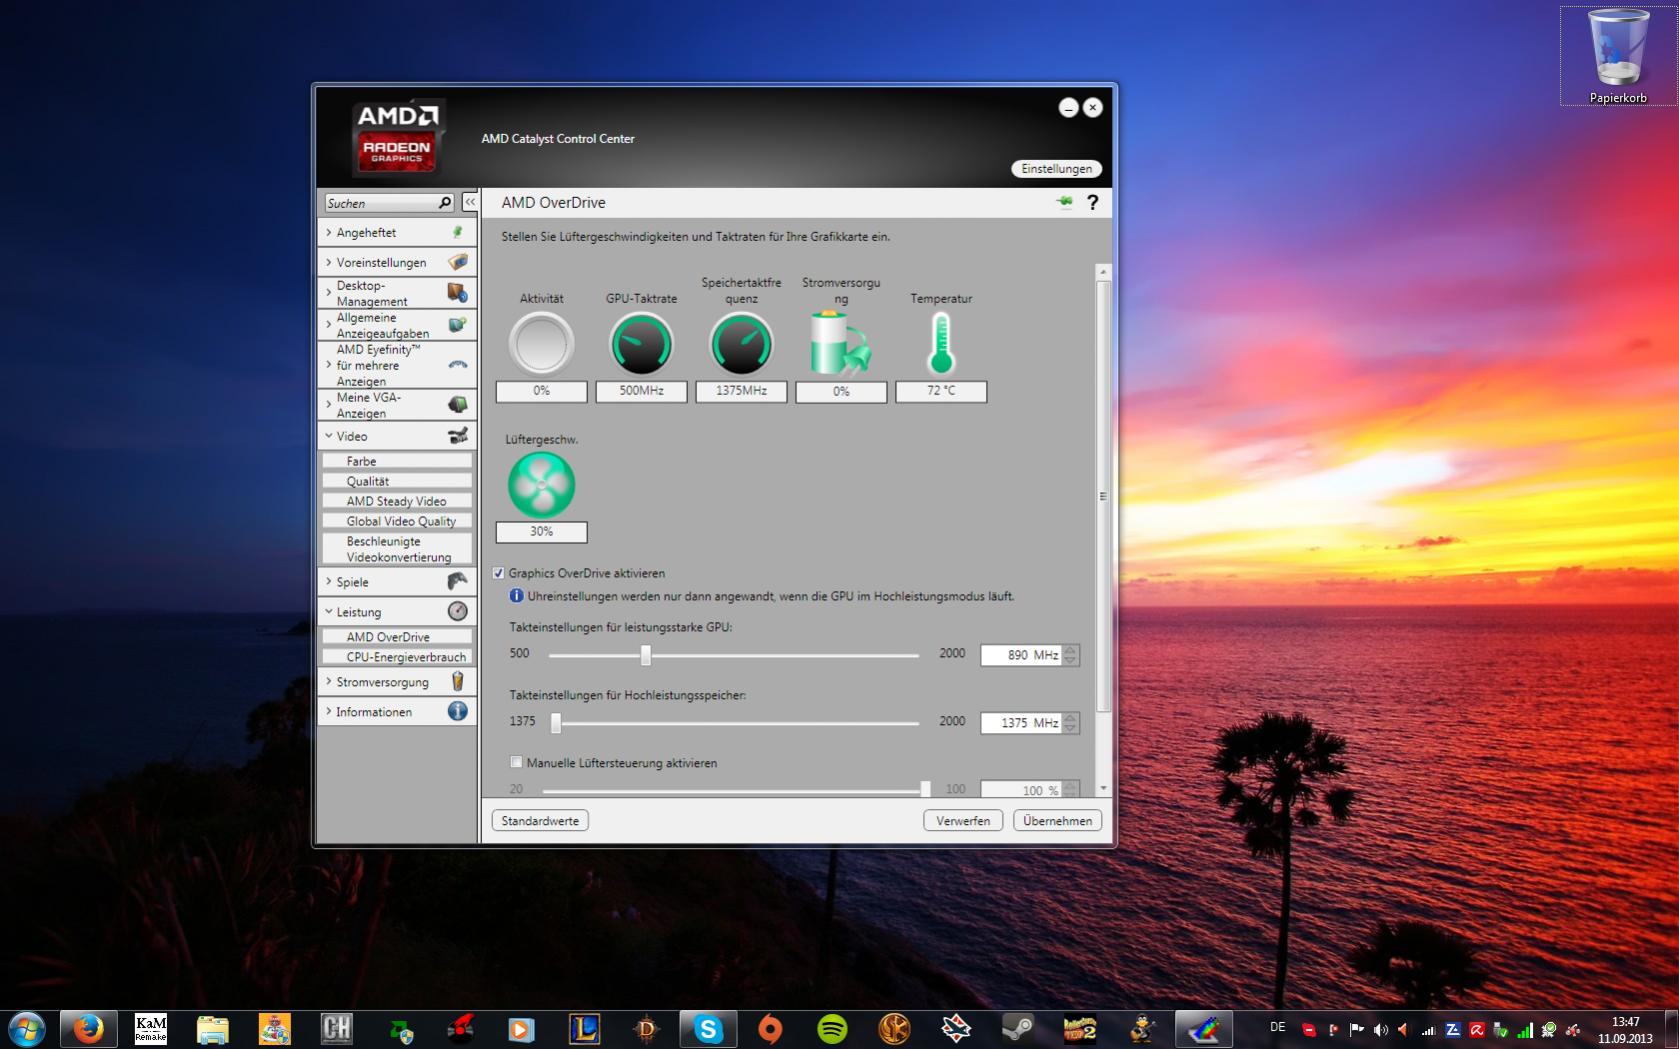This screenshot has width=1679, height=1049.
Task: Expand the Spiele section
Action: click(x=396, y=582)
